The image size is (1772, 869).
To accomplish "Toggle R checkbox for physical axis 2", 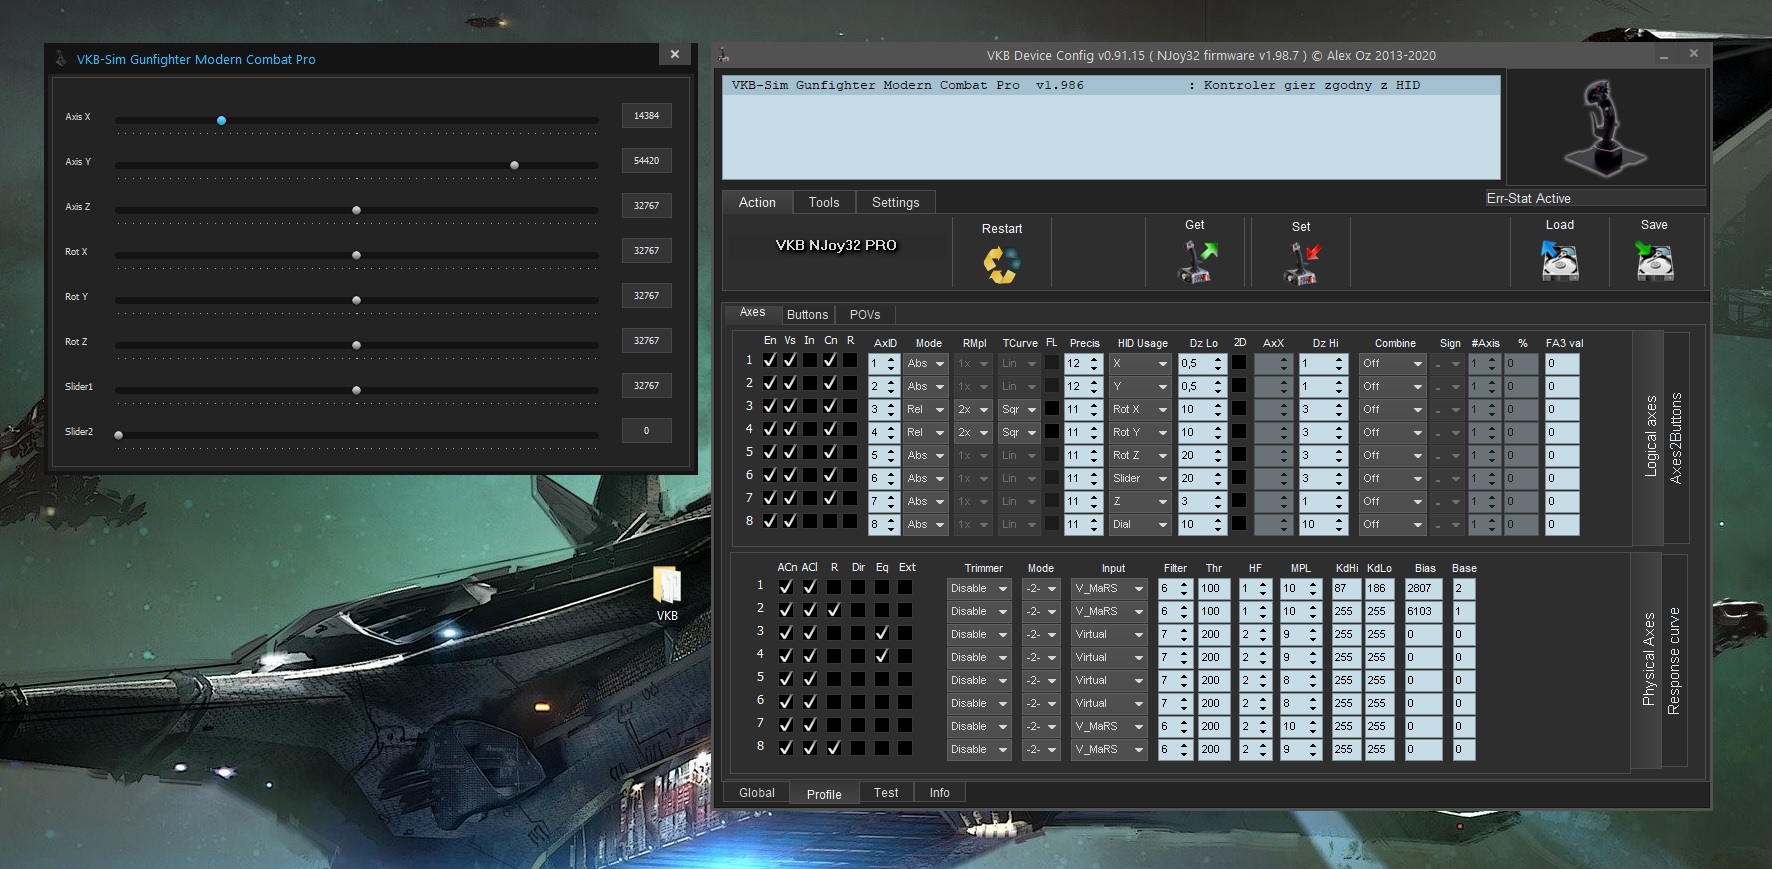I will (x=834, y=610).
